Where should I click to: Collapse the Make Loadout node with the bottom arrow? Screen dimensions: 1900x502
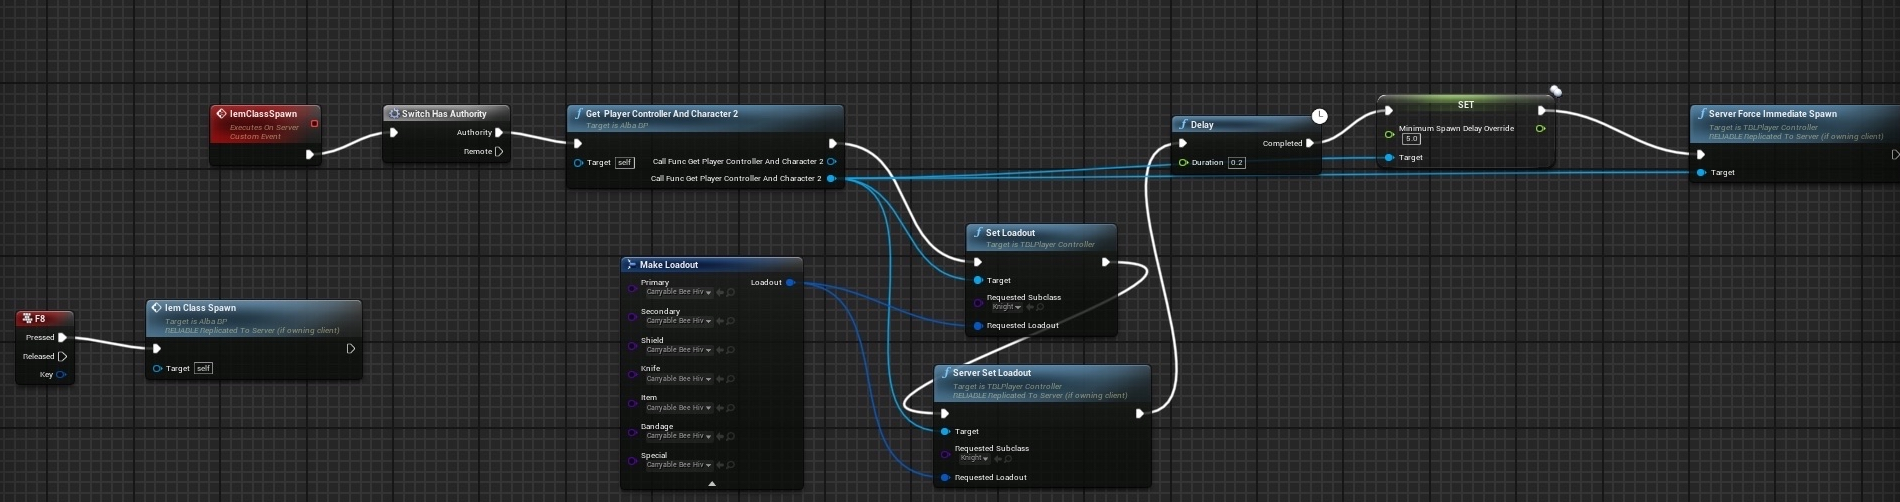pos(711,483)
